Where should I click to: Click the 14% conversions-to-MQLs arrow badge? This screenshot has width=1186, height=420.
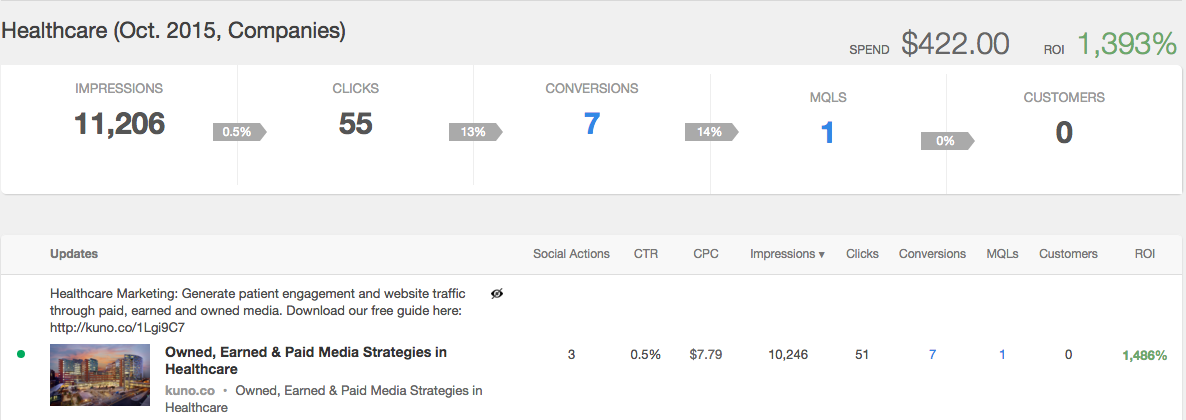(x=709, y=131)
